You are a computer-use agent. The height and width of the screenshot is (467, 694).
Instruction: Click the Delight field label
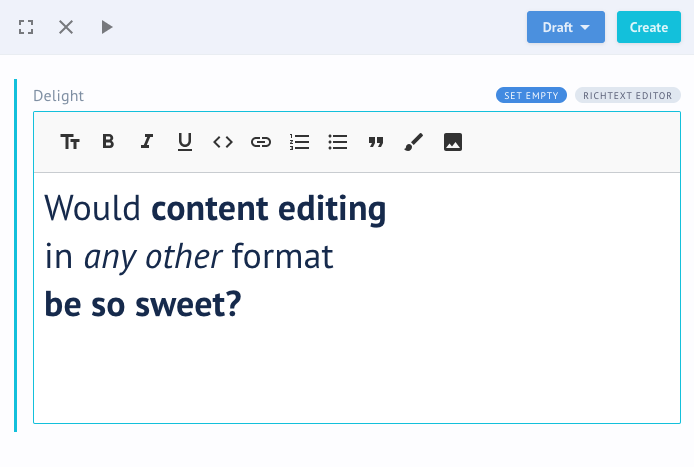pyautogui.click(x=58, y=96)
